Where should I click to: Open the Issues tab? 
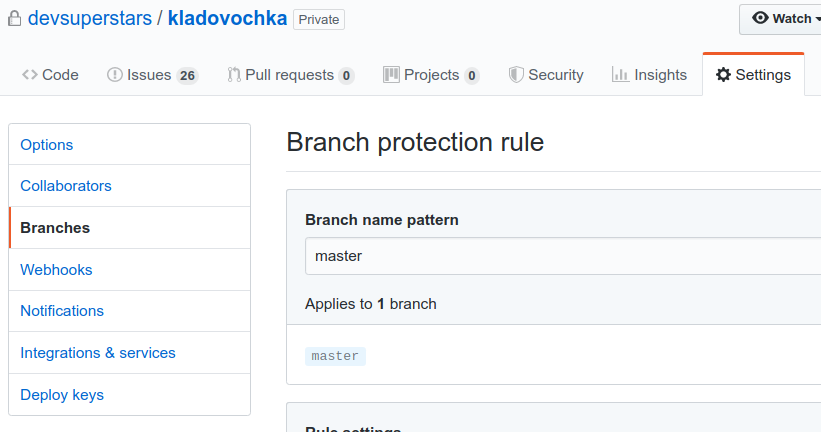pos(152,75)
